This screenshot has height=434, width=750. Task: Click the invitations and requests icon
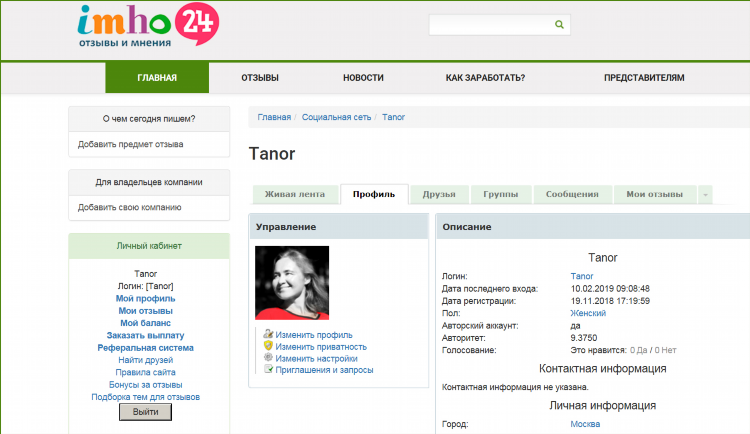tap(268, 369)
